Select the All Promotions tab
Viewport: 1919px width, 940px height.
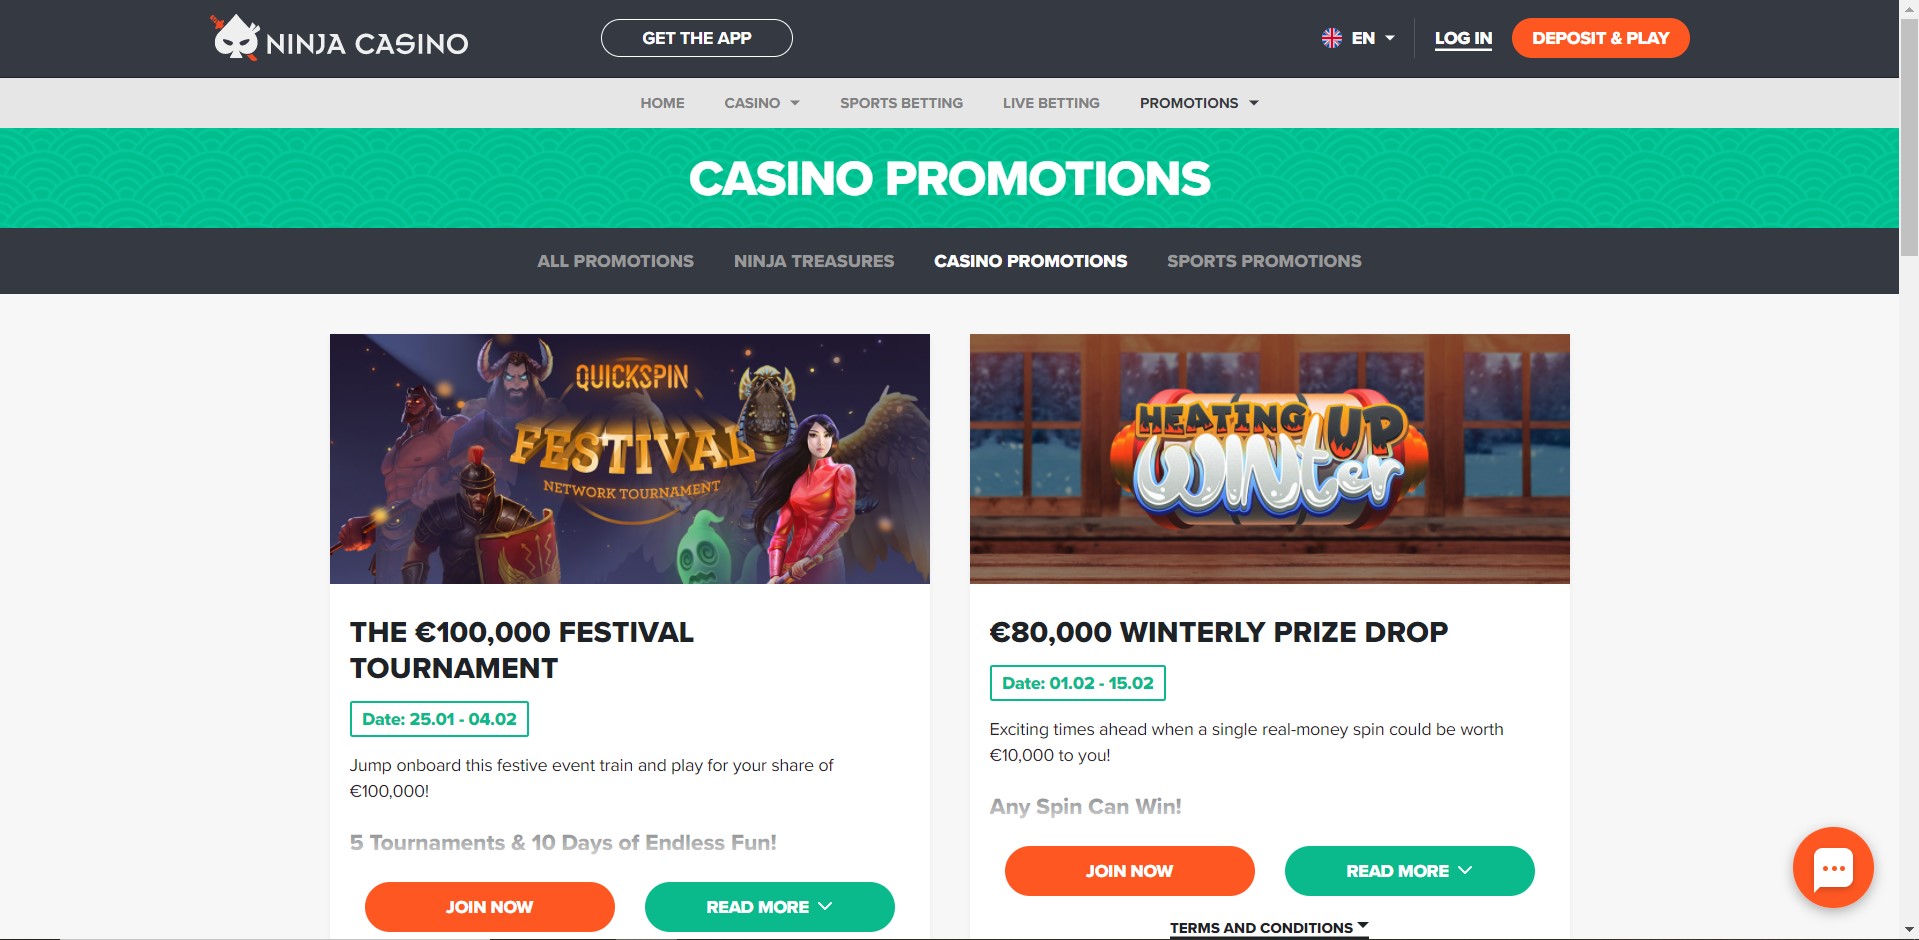pyautogui.click(x=615, y=261)
